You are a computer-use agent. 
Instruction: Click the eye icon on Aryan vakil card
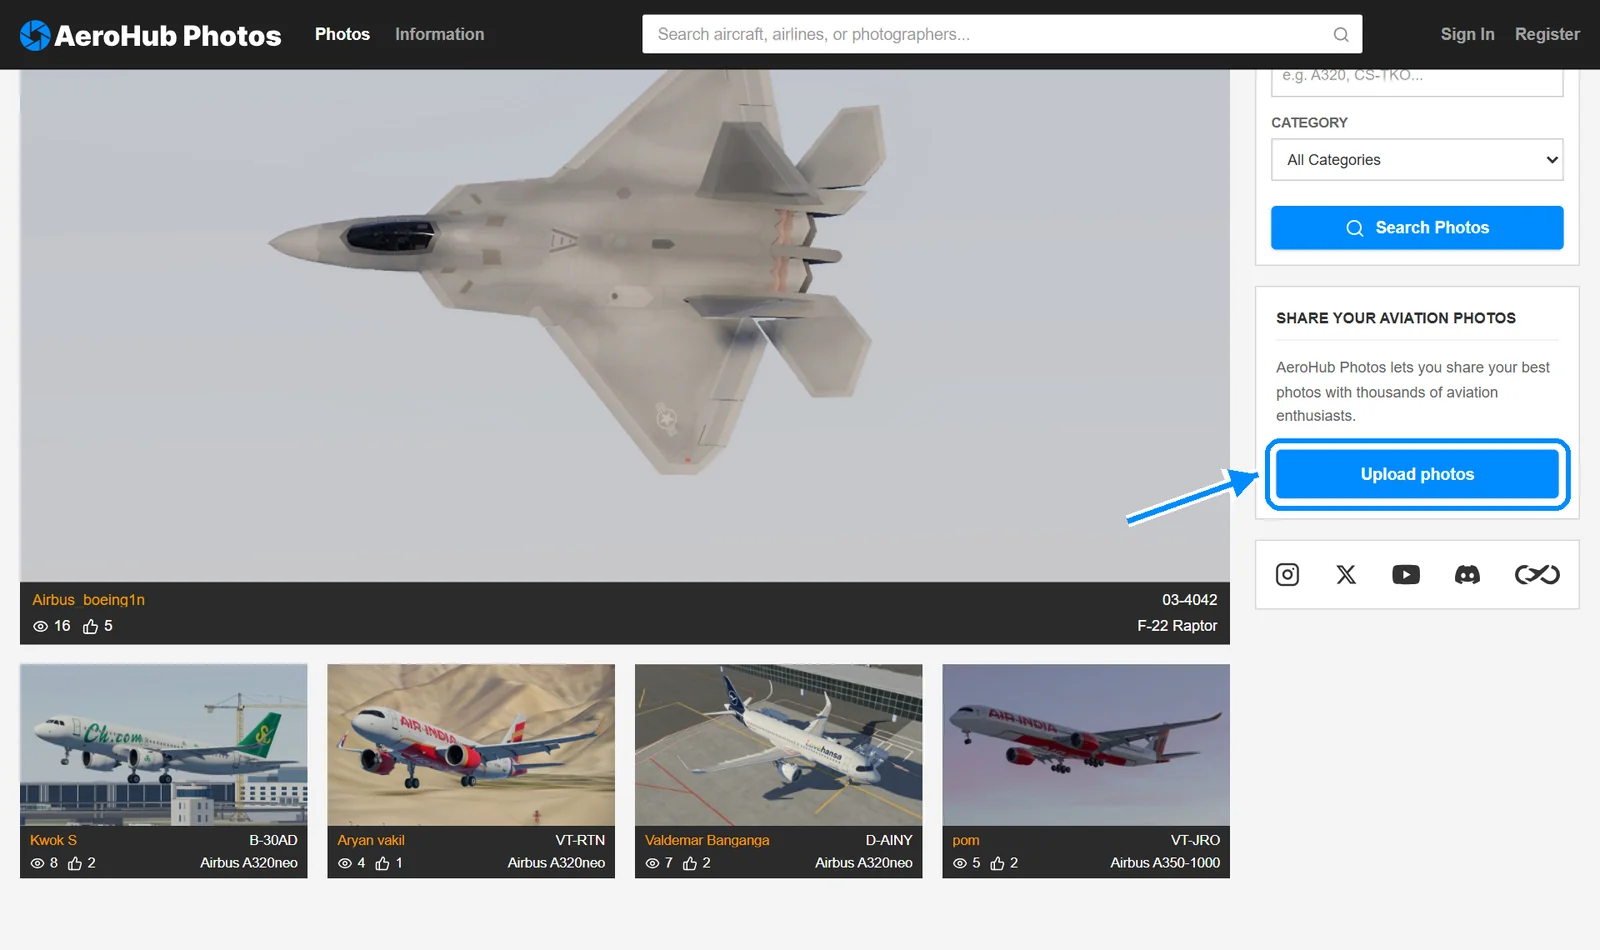345,863
